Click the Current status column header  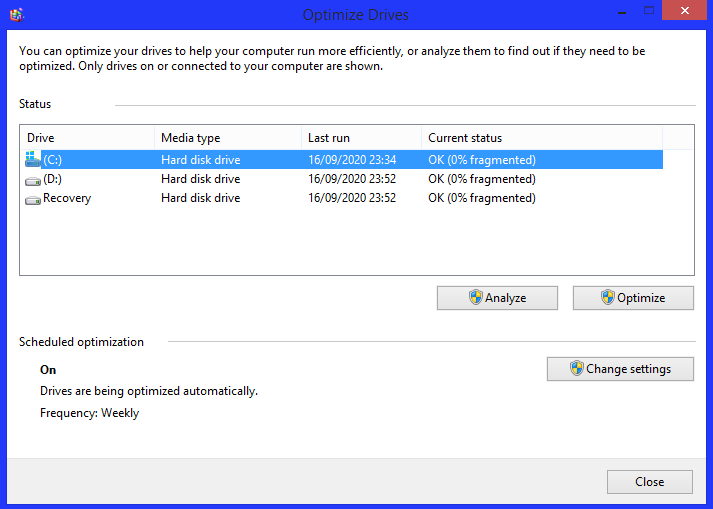540,137
